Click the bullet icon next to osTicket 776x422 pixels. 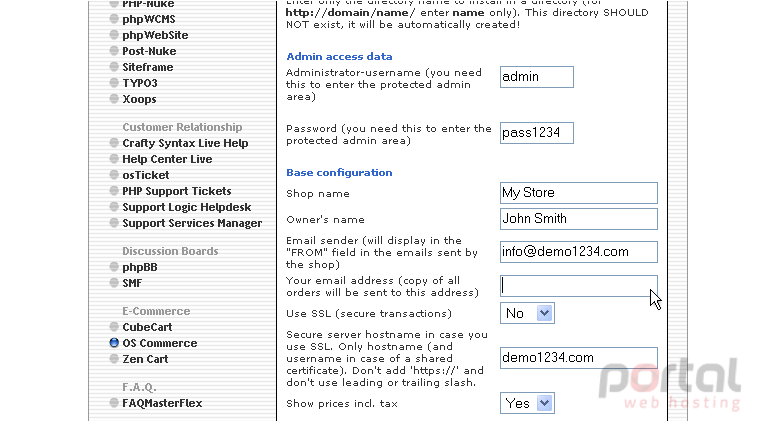click(x=114, y=175)
